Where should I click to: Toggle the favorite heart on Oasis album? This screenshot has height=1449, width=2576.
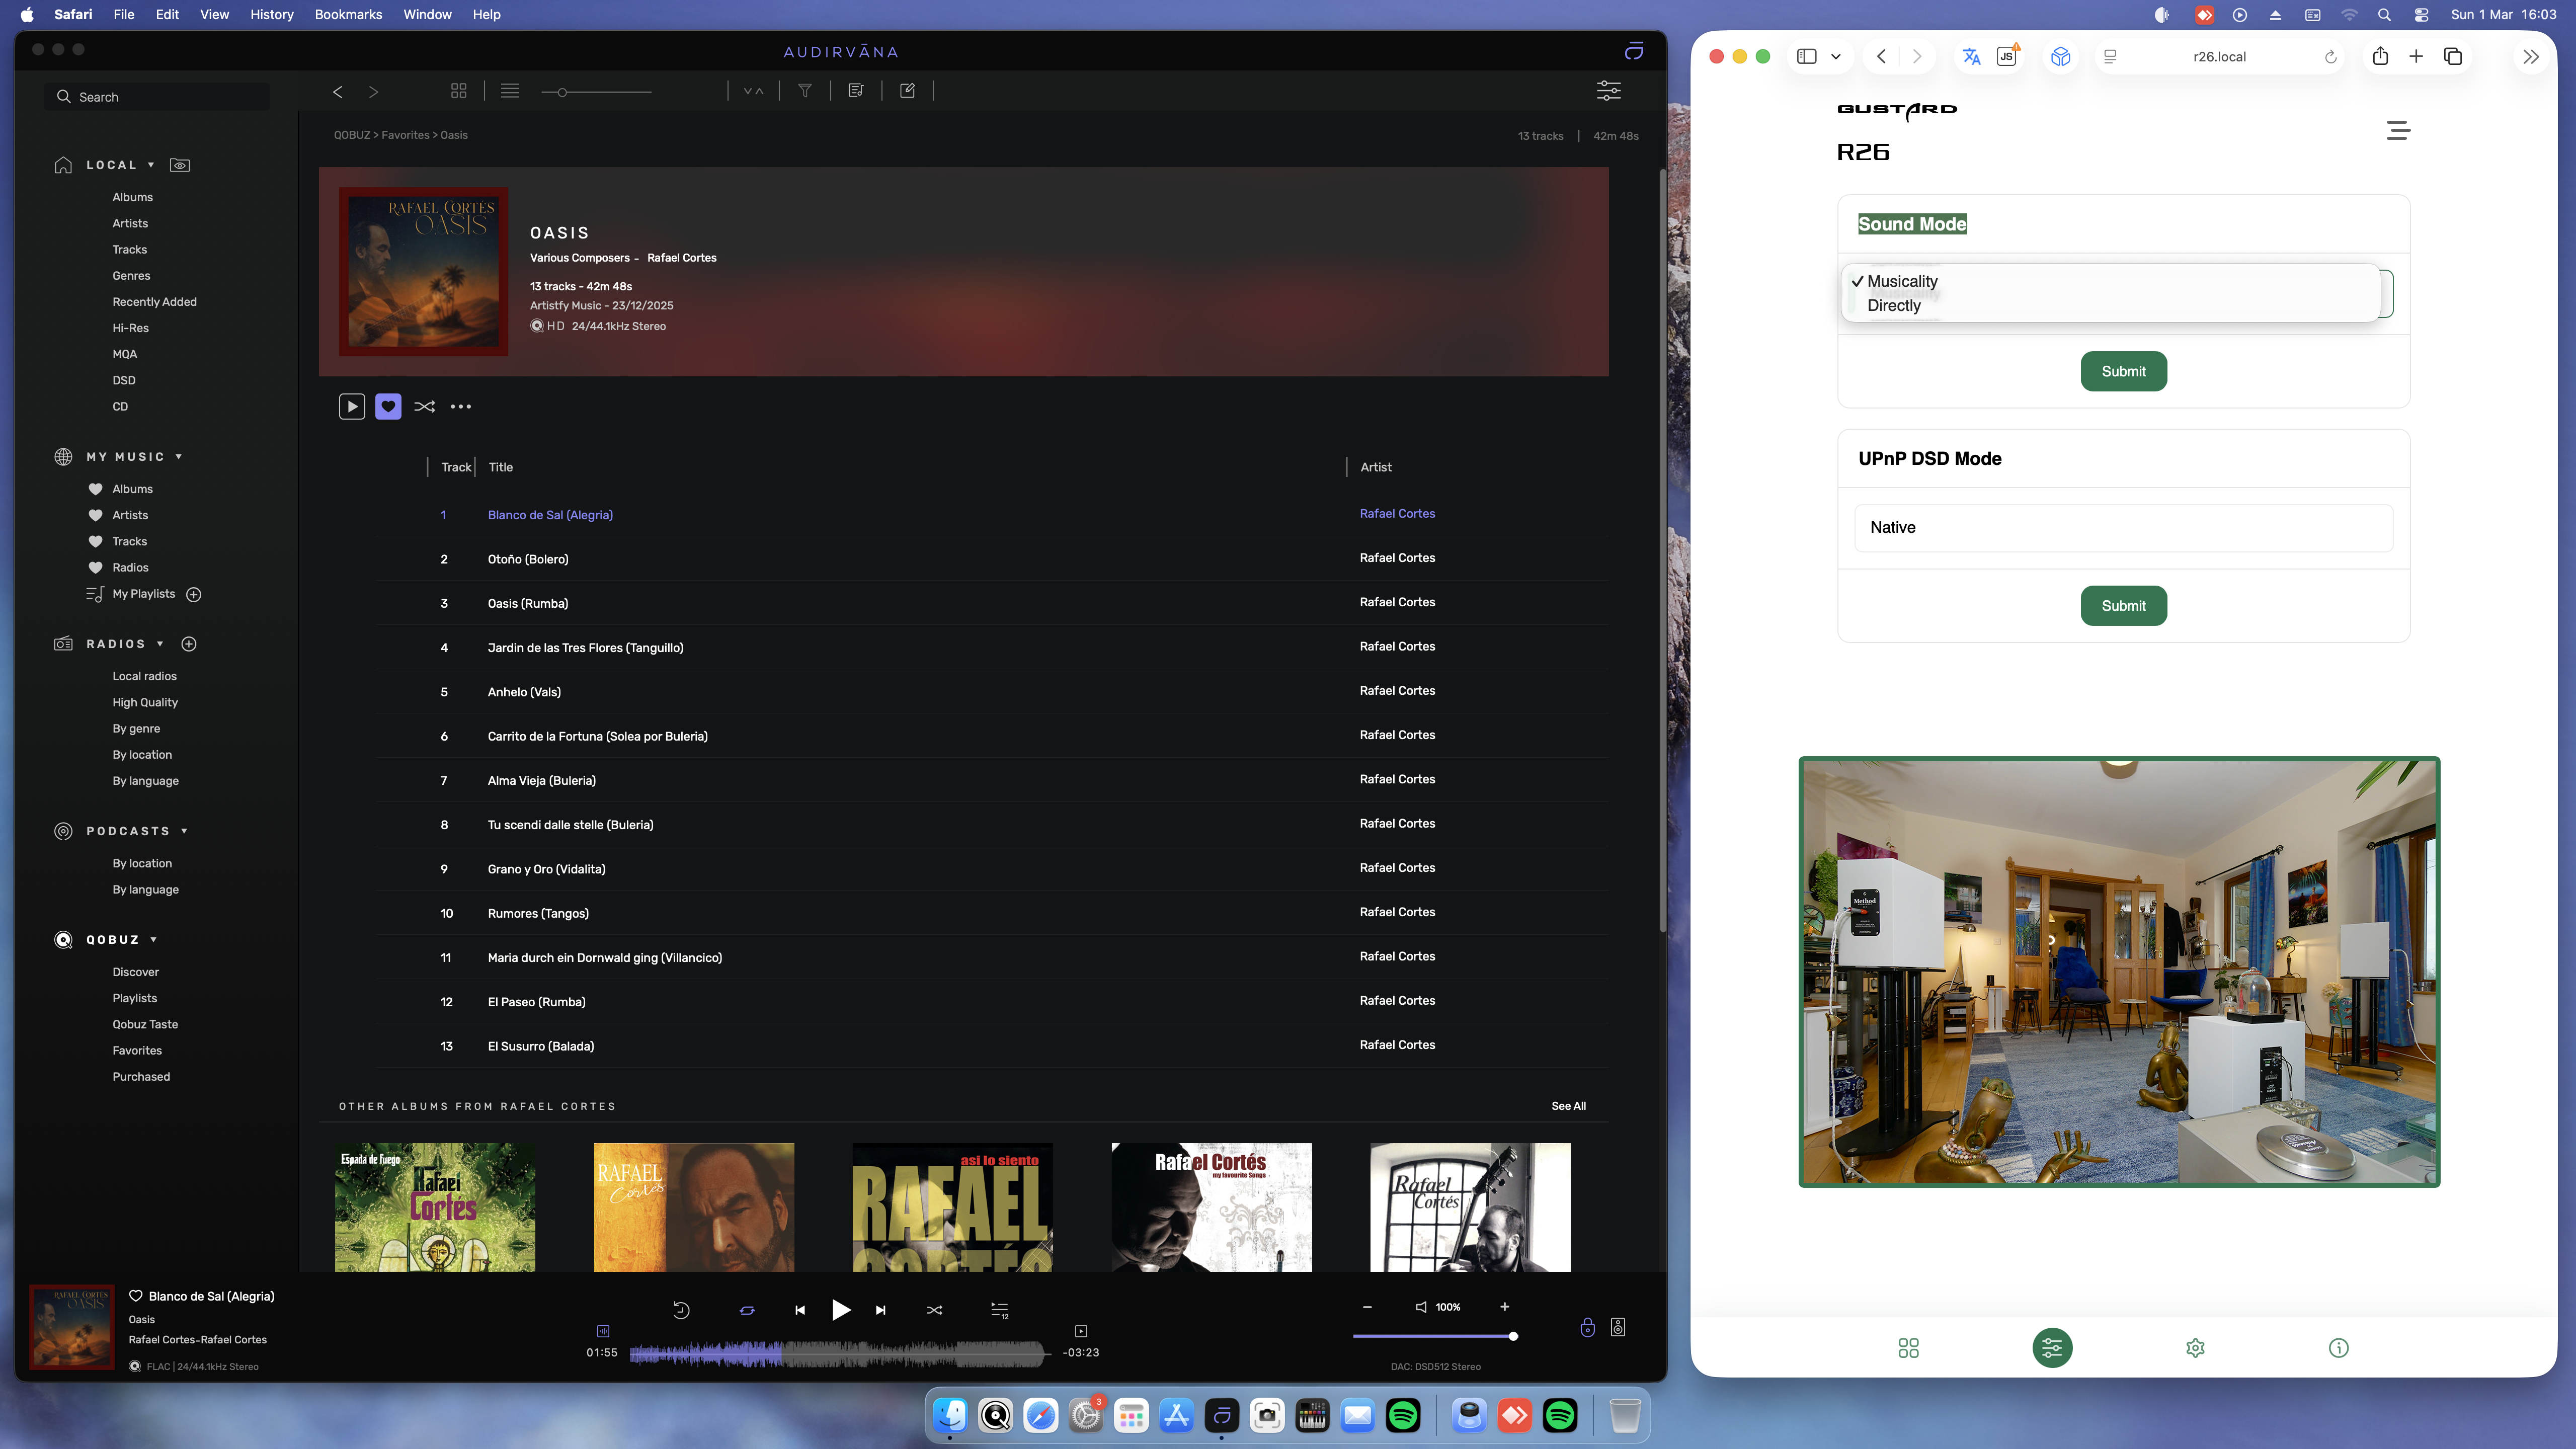pyautogui.click(x=388, y=406)
